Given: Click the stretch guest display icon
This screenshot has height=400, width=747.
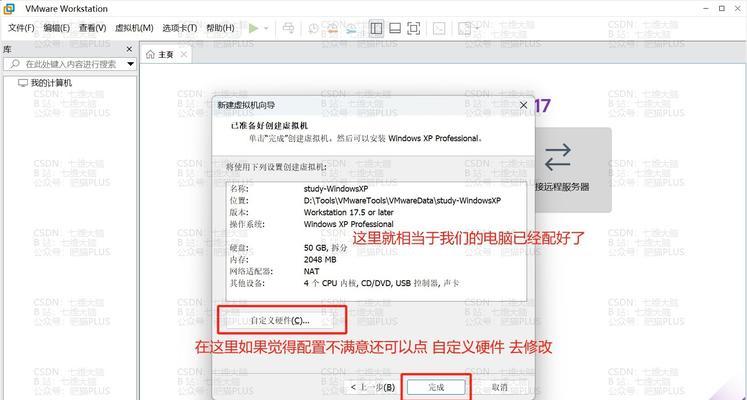Looking at the screenshot, I should (x=464, y=29).
